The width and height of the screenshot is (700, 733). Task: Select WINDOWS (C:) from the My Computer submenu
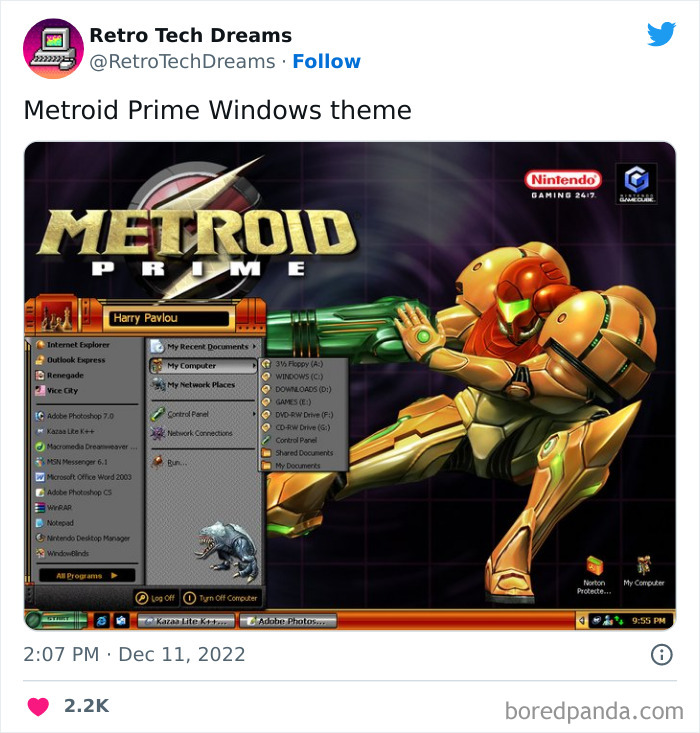pos(293,376)
